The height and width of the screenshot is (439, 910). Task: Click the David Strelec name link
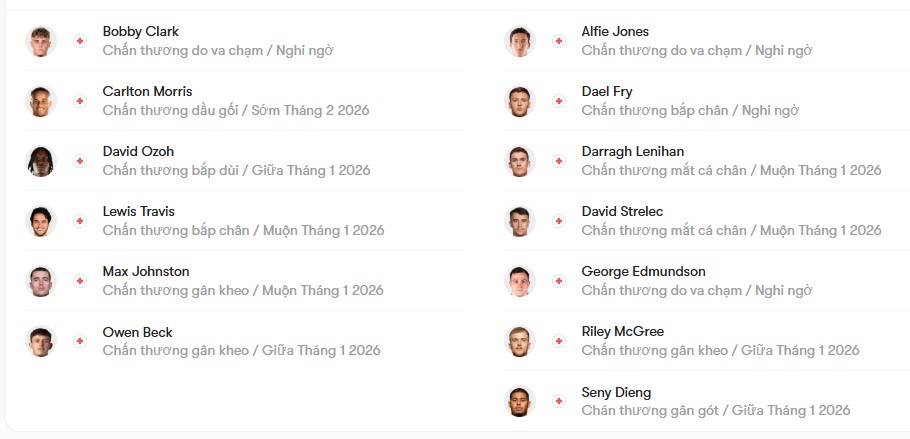click(622, 212)
